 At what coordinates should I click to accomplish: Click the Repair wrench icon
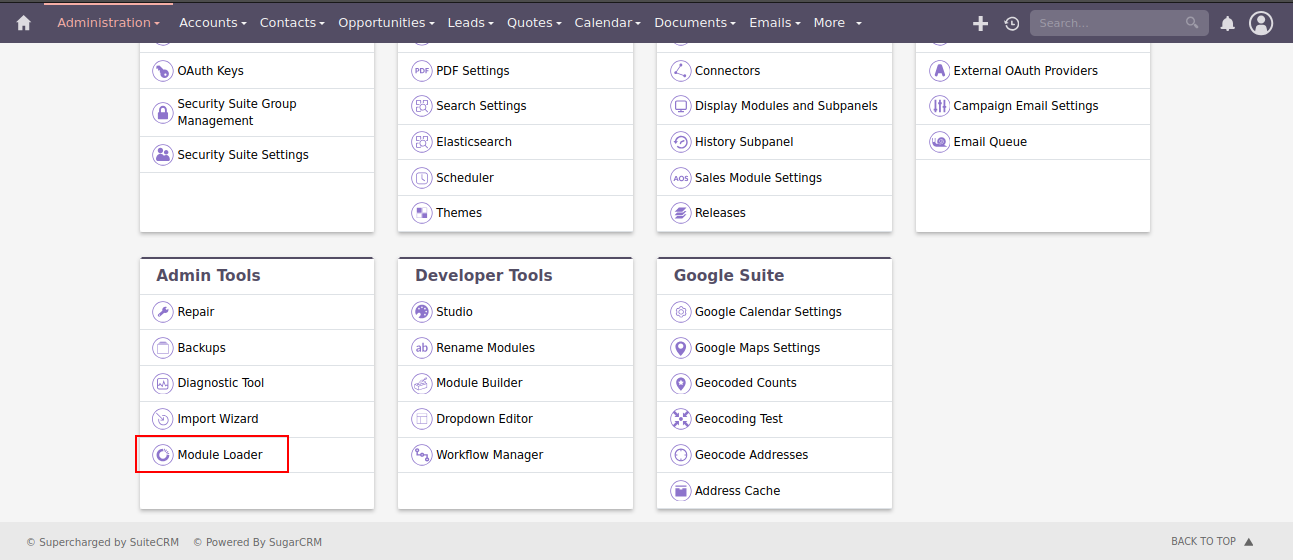point(162,312)
